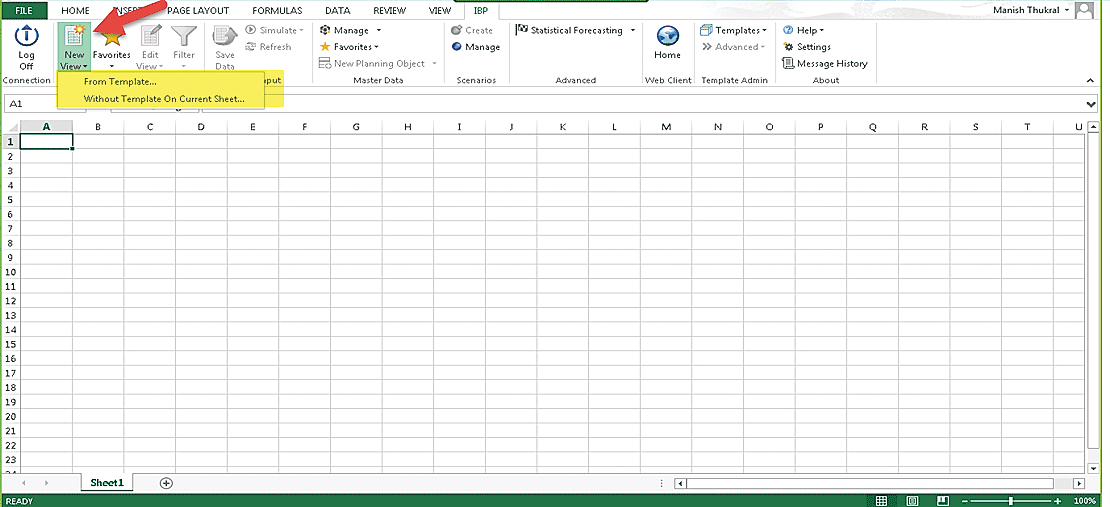Open Manage in Master Data group
1110x507 pixels.
click(351, 30)
